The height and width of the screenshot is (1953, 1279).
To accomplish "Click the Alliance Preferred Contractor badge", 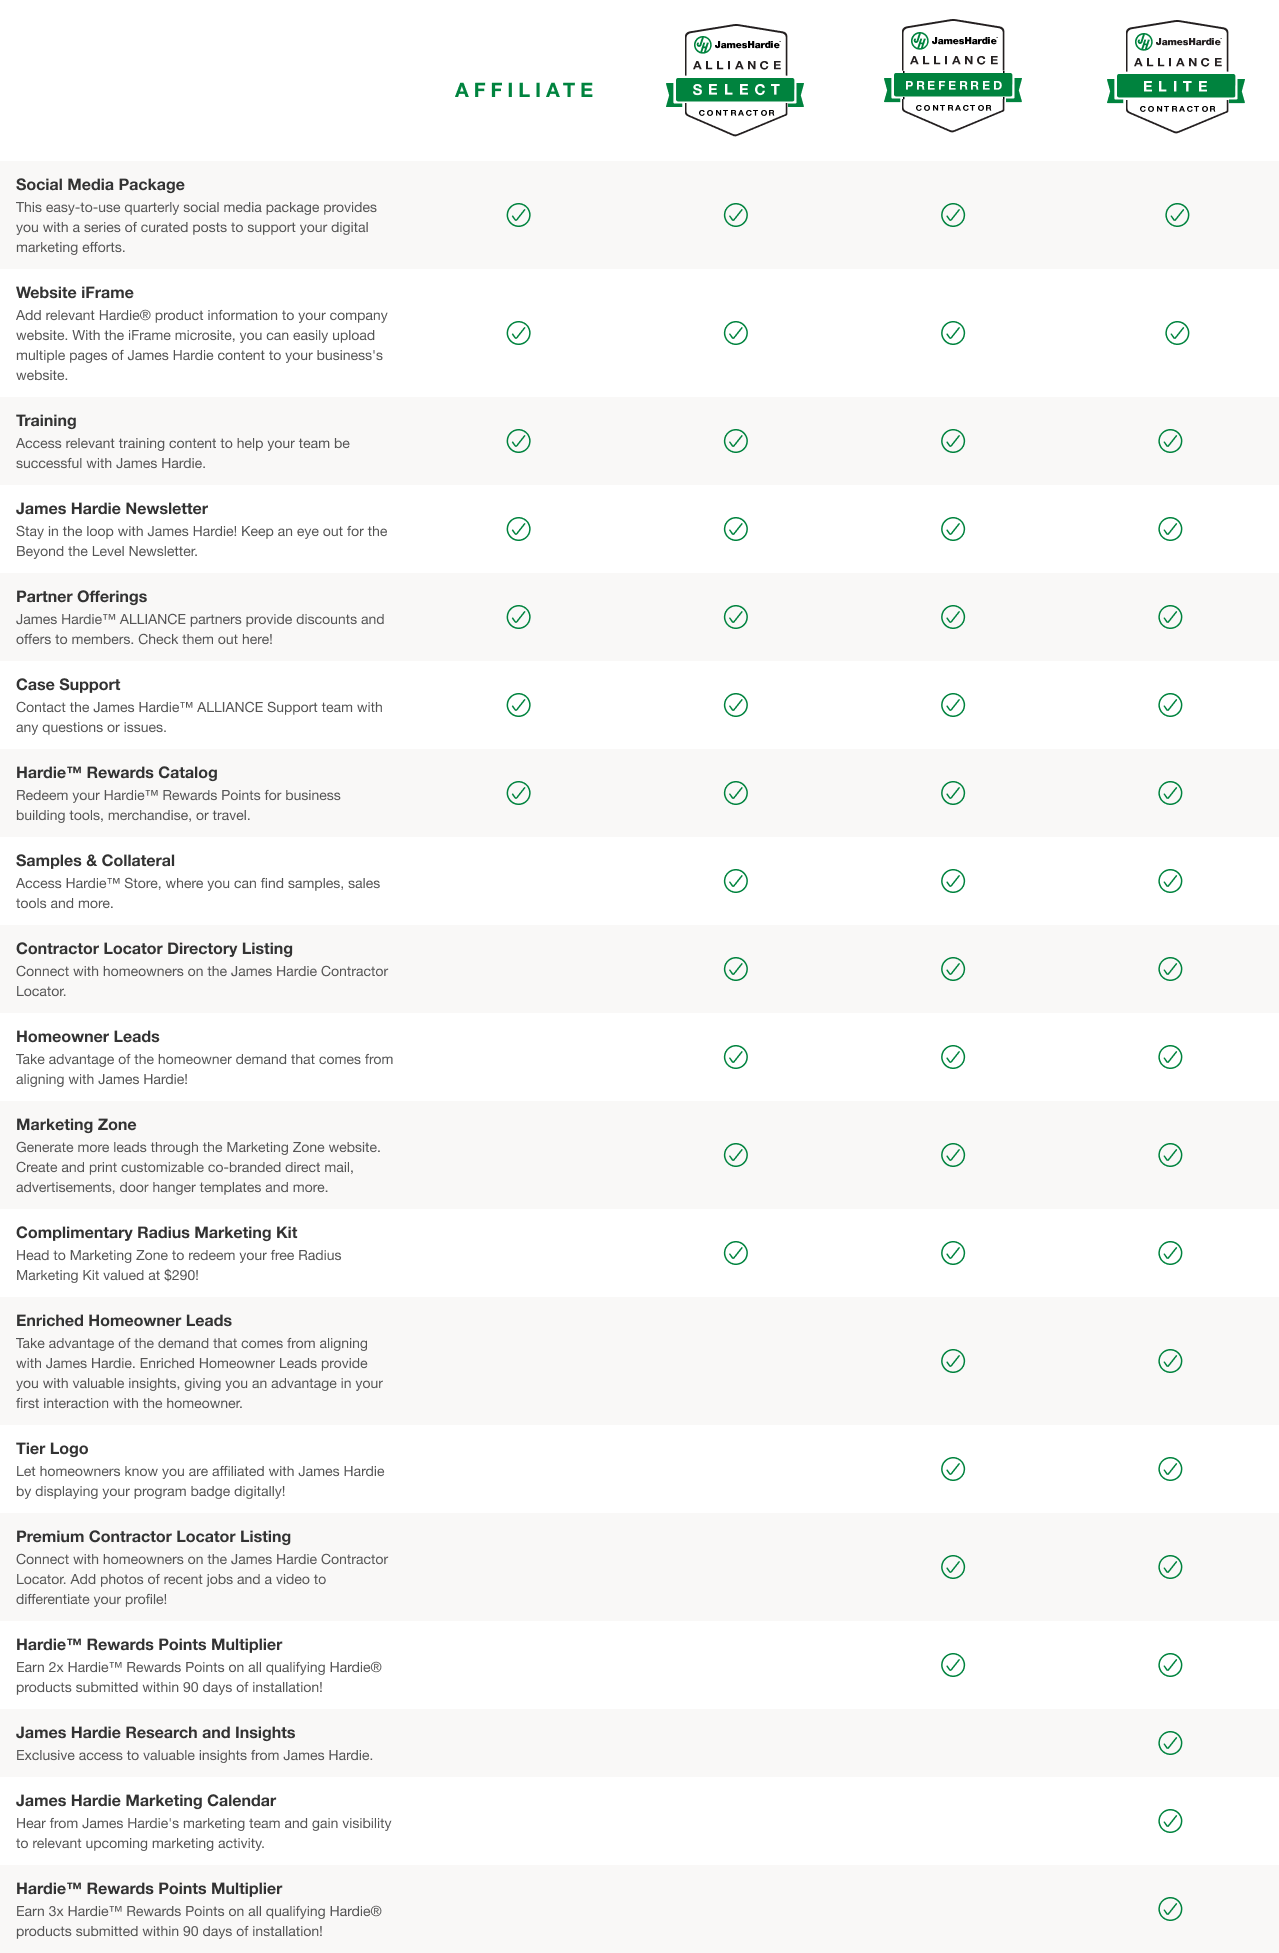I will click(x=953, y=76).
